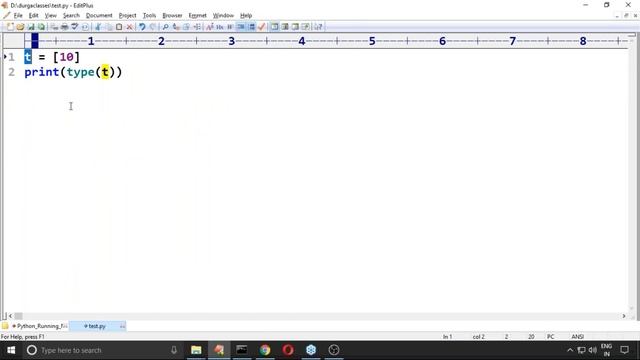Toggle the highlighted Word wrap toolbar button
Image resolution: width=640 pixels, height=360 pixels.
coord(241,27)
